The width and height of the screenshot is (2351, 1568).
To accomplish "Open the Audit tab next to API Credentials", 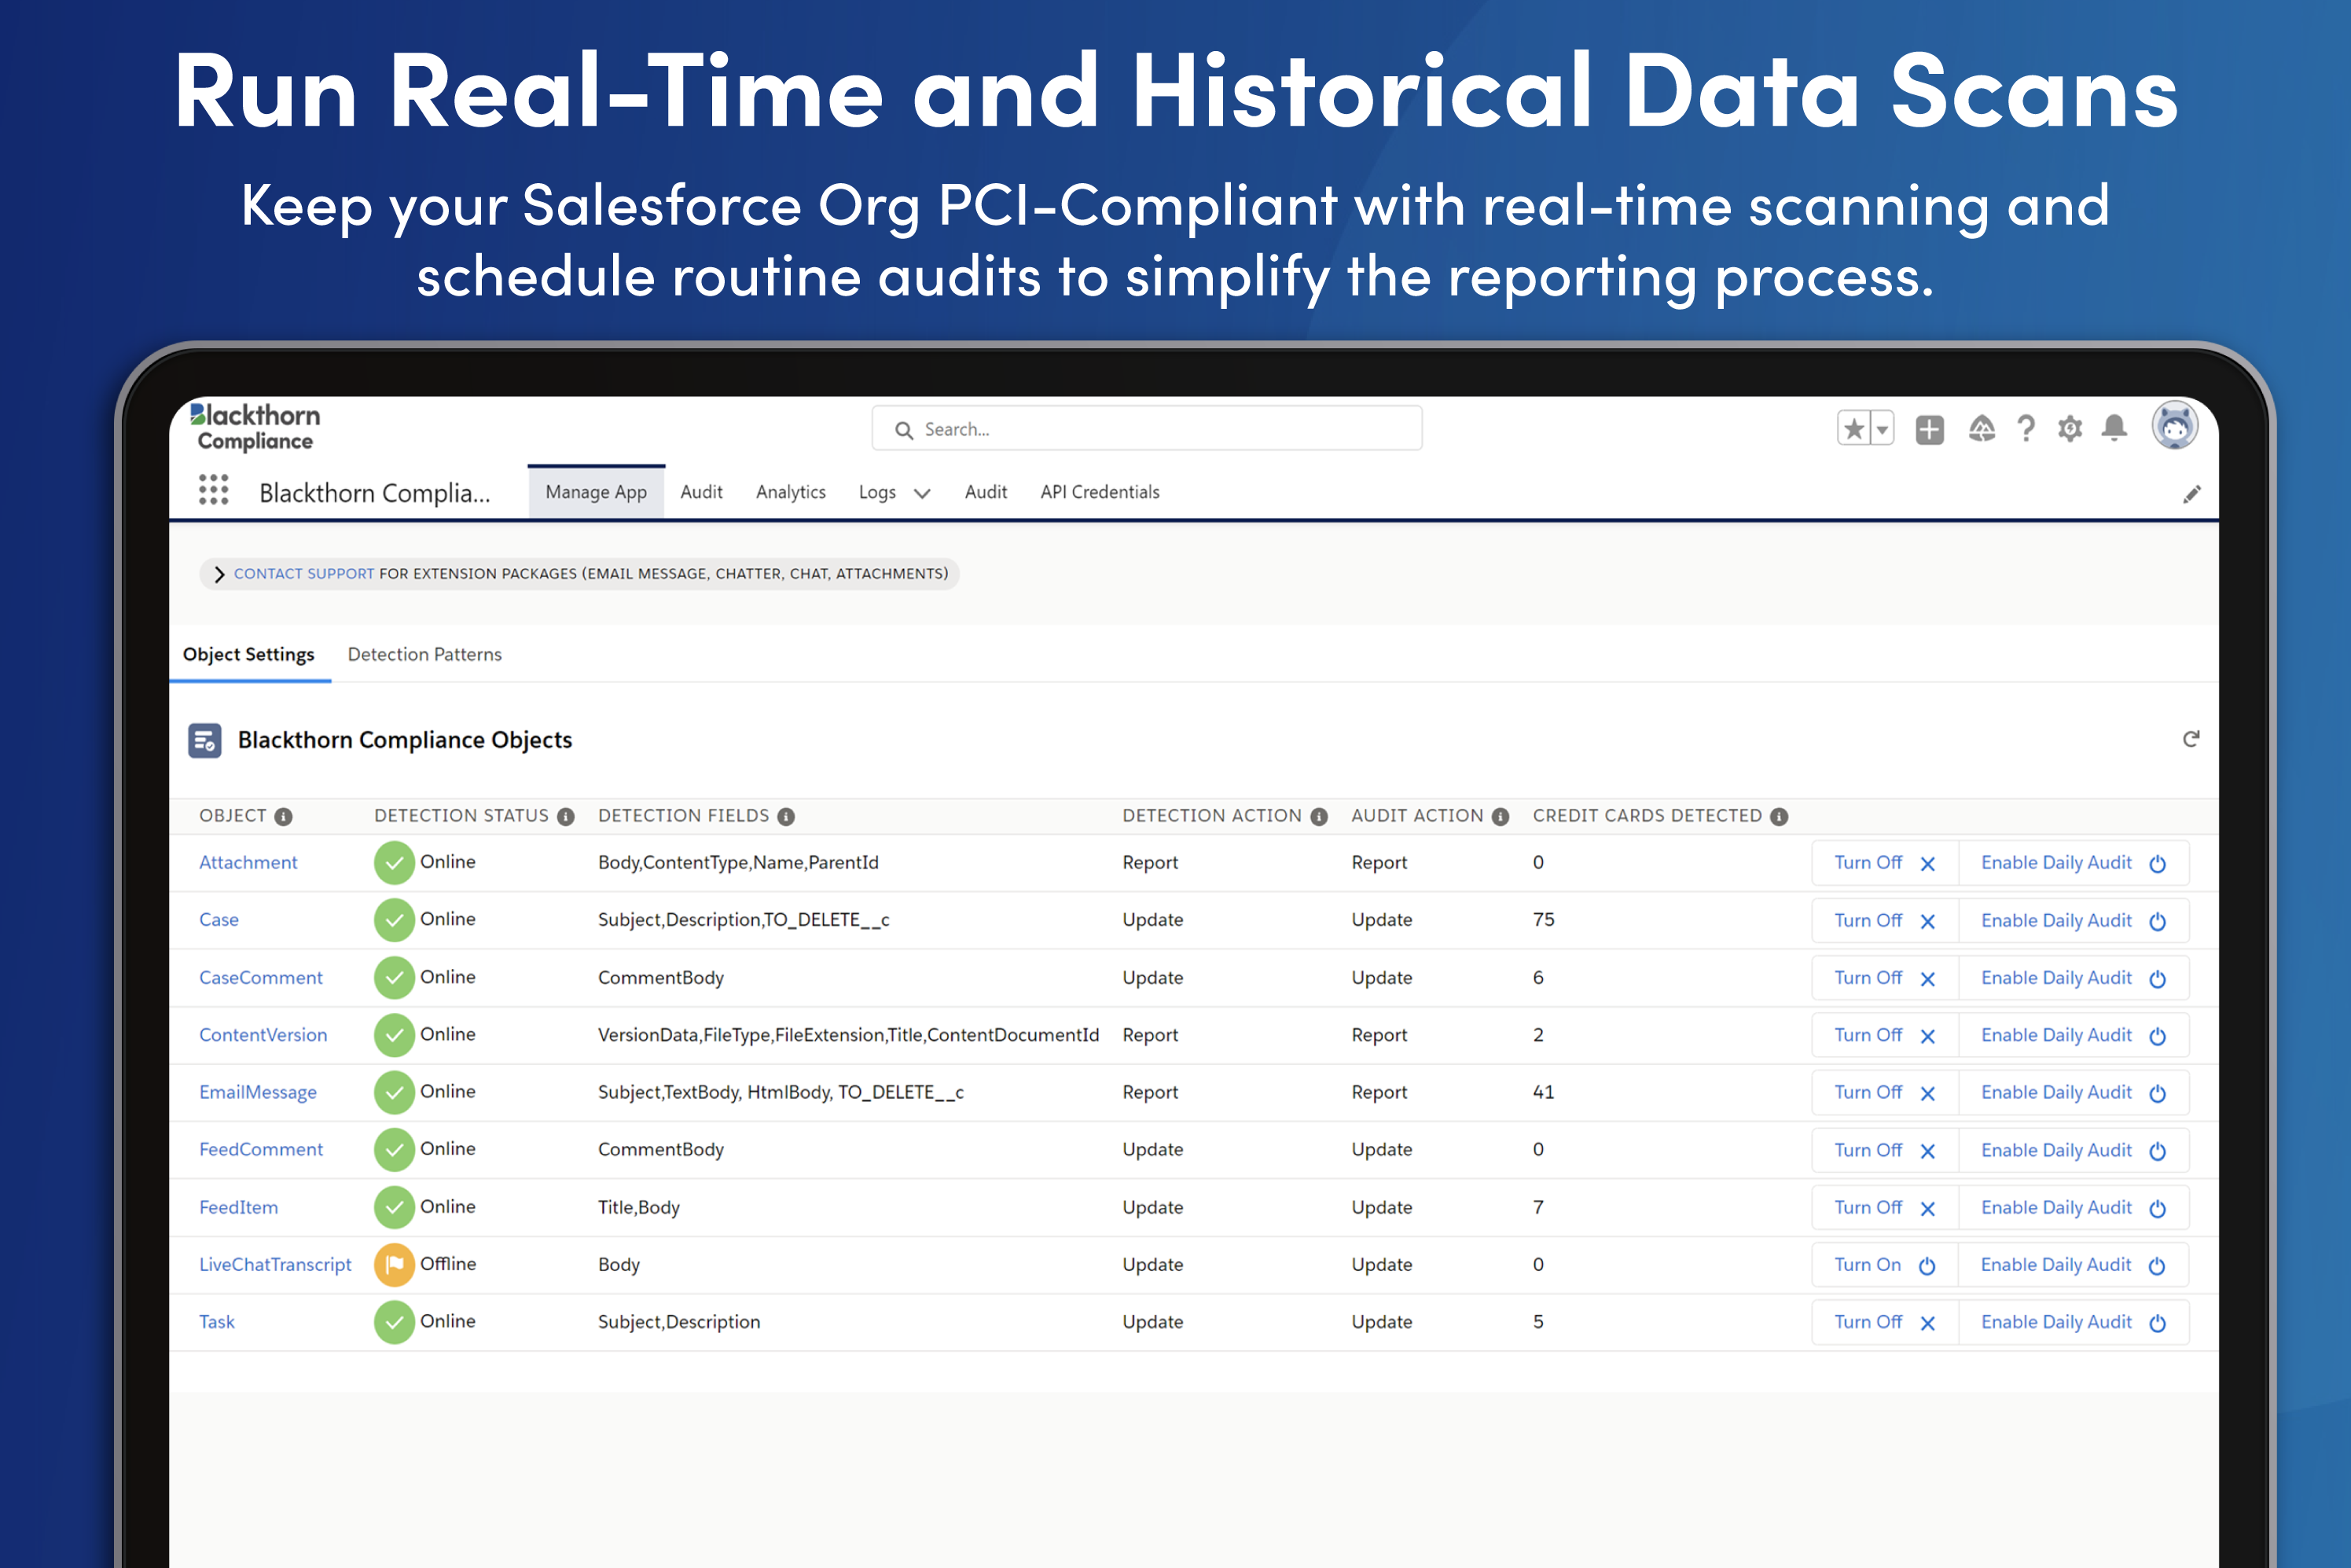I will pos(985,492).
